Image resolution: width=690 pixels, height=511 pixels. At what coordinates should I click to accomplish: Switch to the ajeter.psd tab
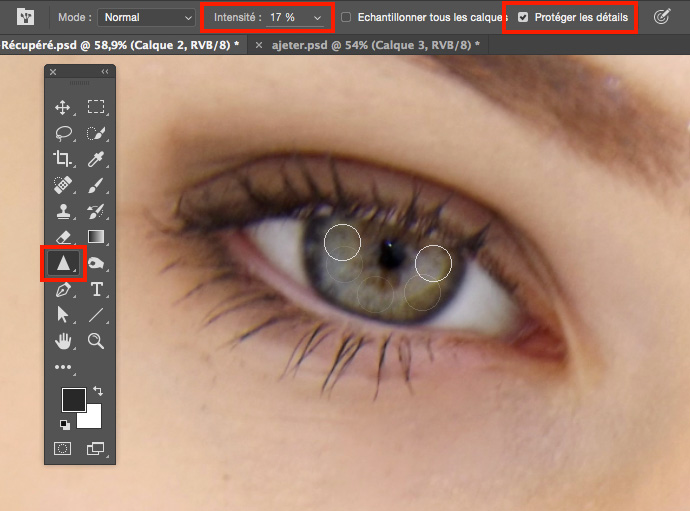tap(374, 46)
